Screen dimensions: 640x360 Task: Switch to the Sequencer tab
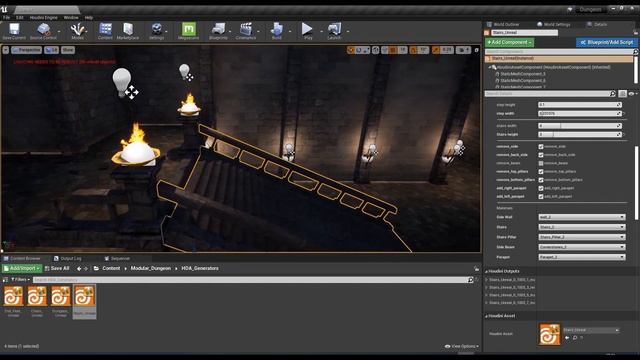(117, 258)
